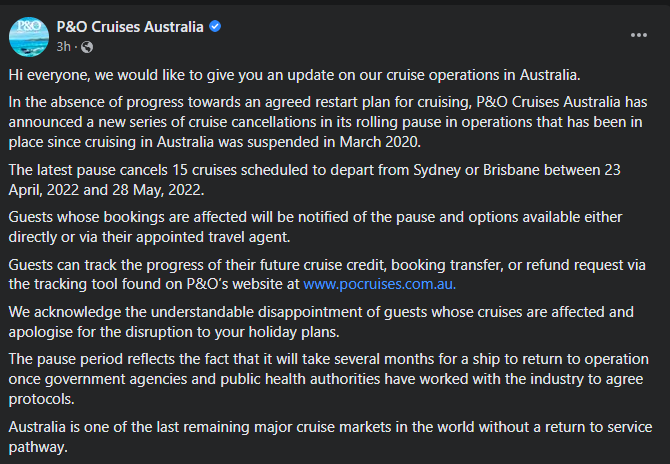This screenshot has width=670, height=464.
Task: Click the blue verified badge icon
Action: [215, 26]
